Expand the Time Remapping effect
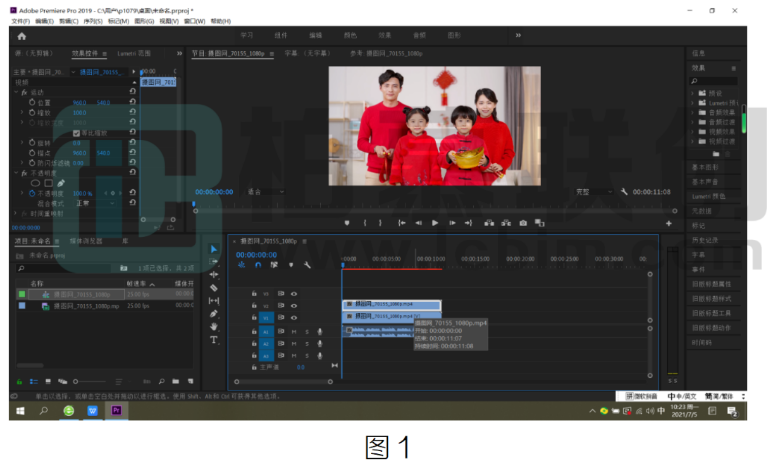776x471 pixels. [16, 214]
